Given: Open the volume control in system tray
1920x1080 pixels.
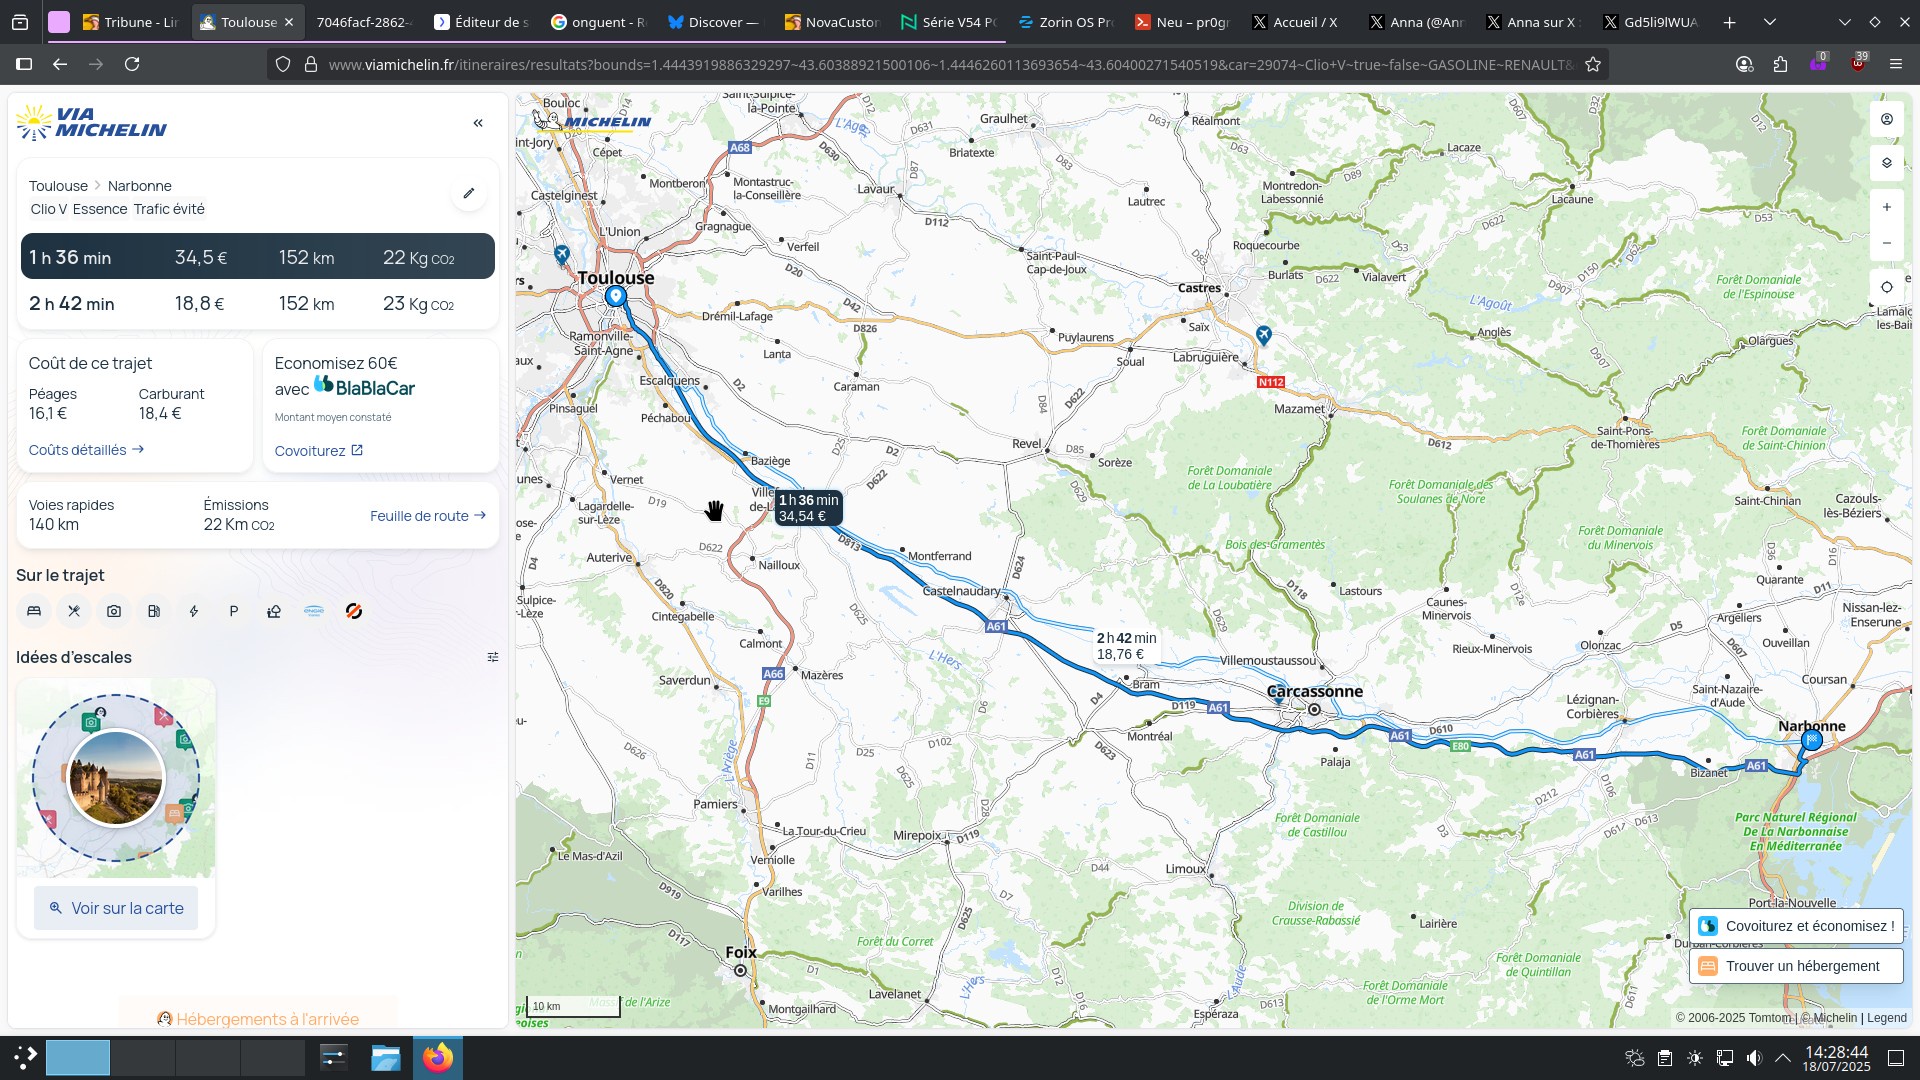Looking at the screenshot, I should (1755, 1058).
